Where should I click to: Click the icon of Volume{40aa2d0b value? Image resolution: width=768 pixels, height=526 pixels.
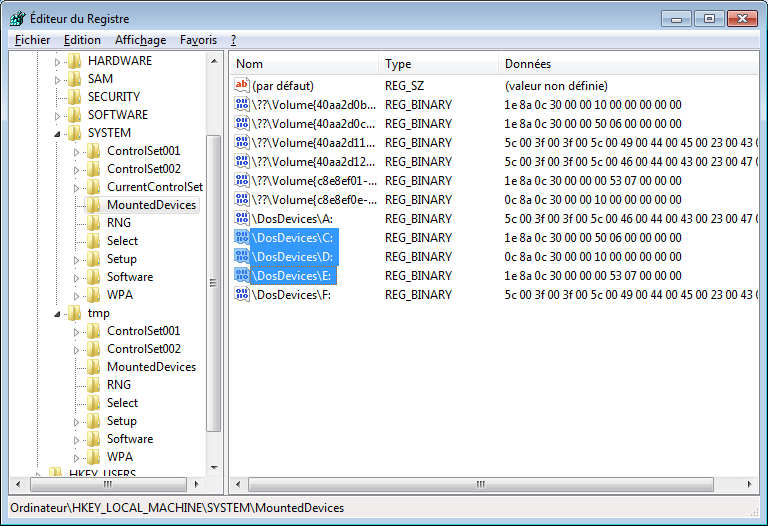242,104
